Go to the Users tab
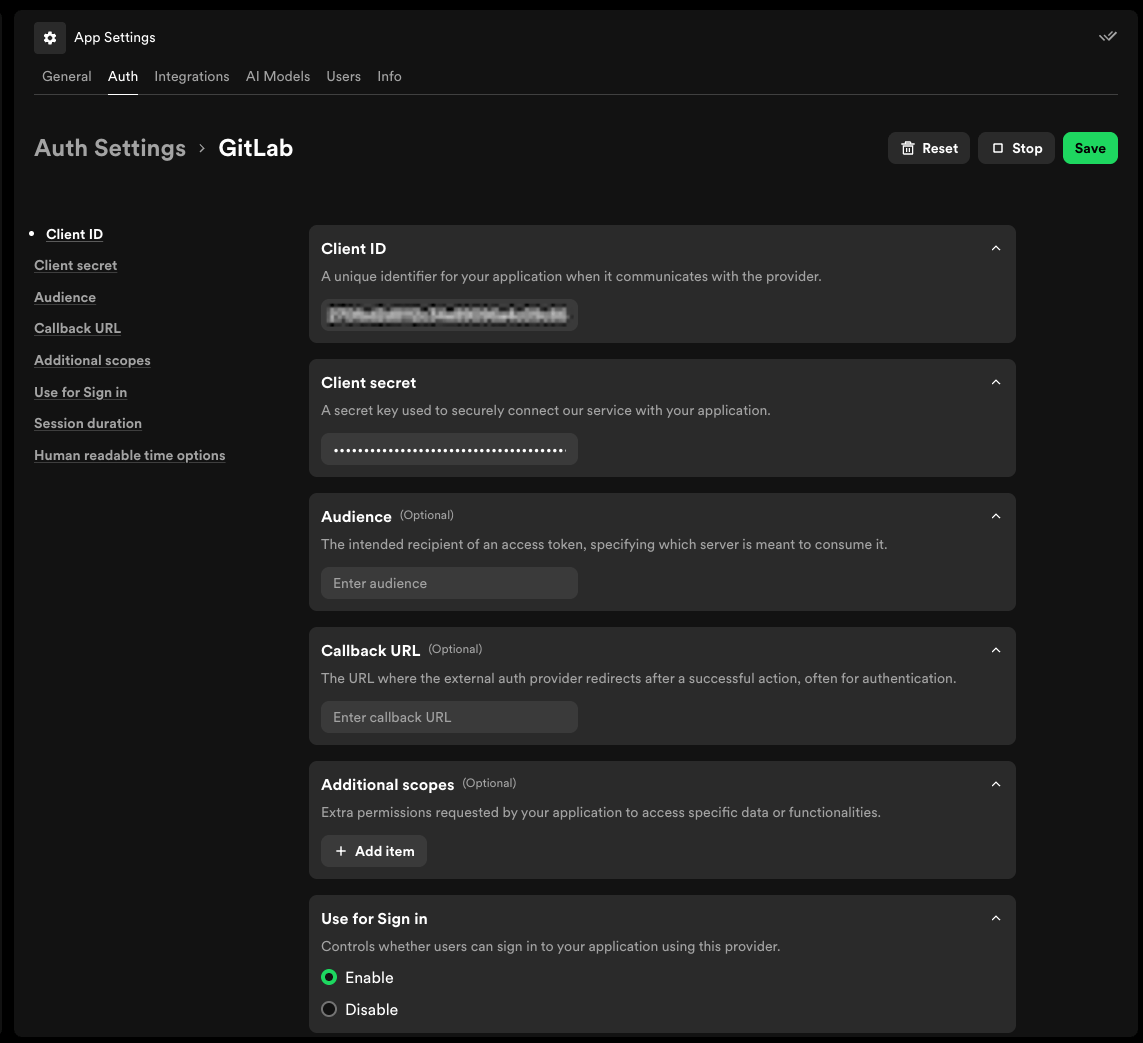This screenshot has height=1043, width=1143. tap(343, 77)
